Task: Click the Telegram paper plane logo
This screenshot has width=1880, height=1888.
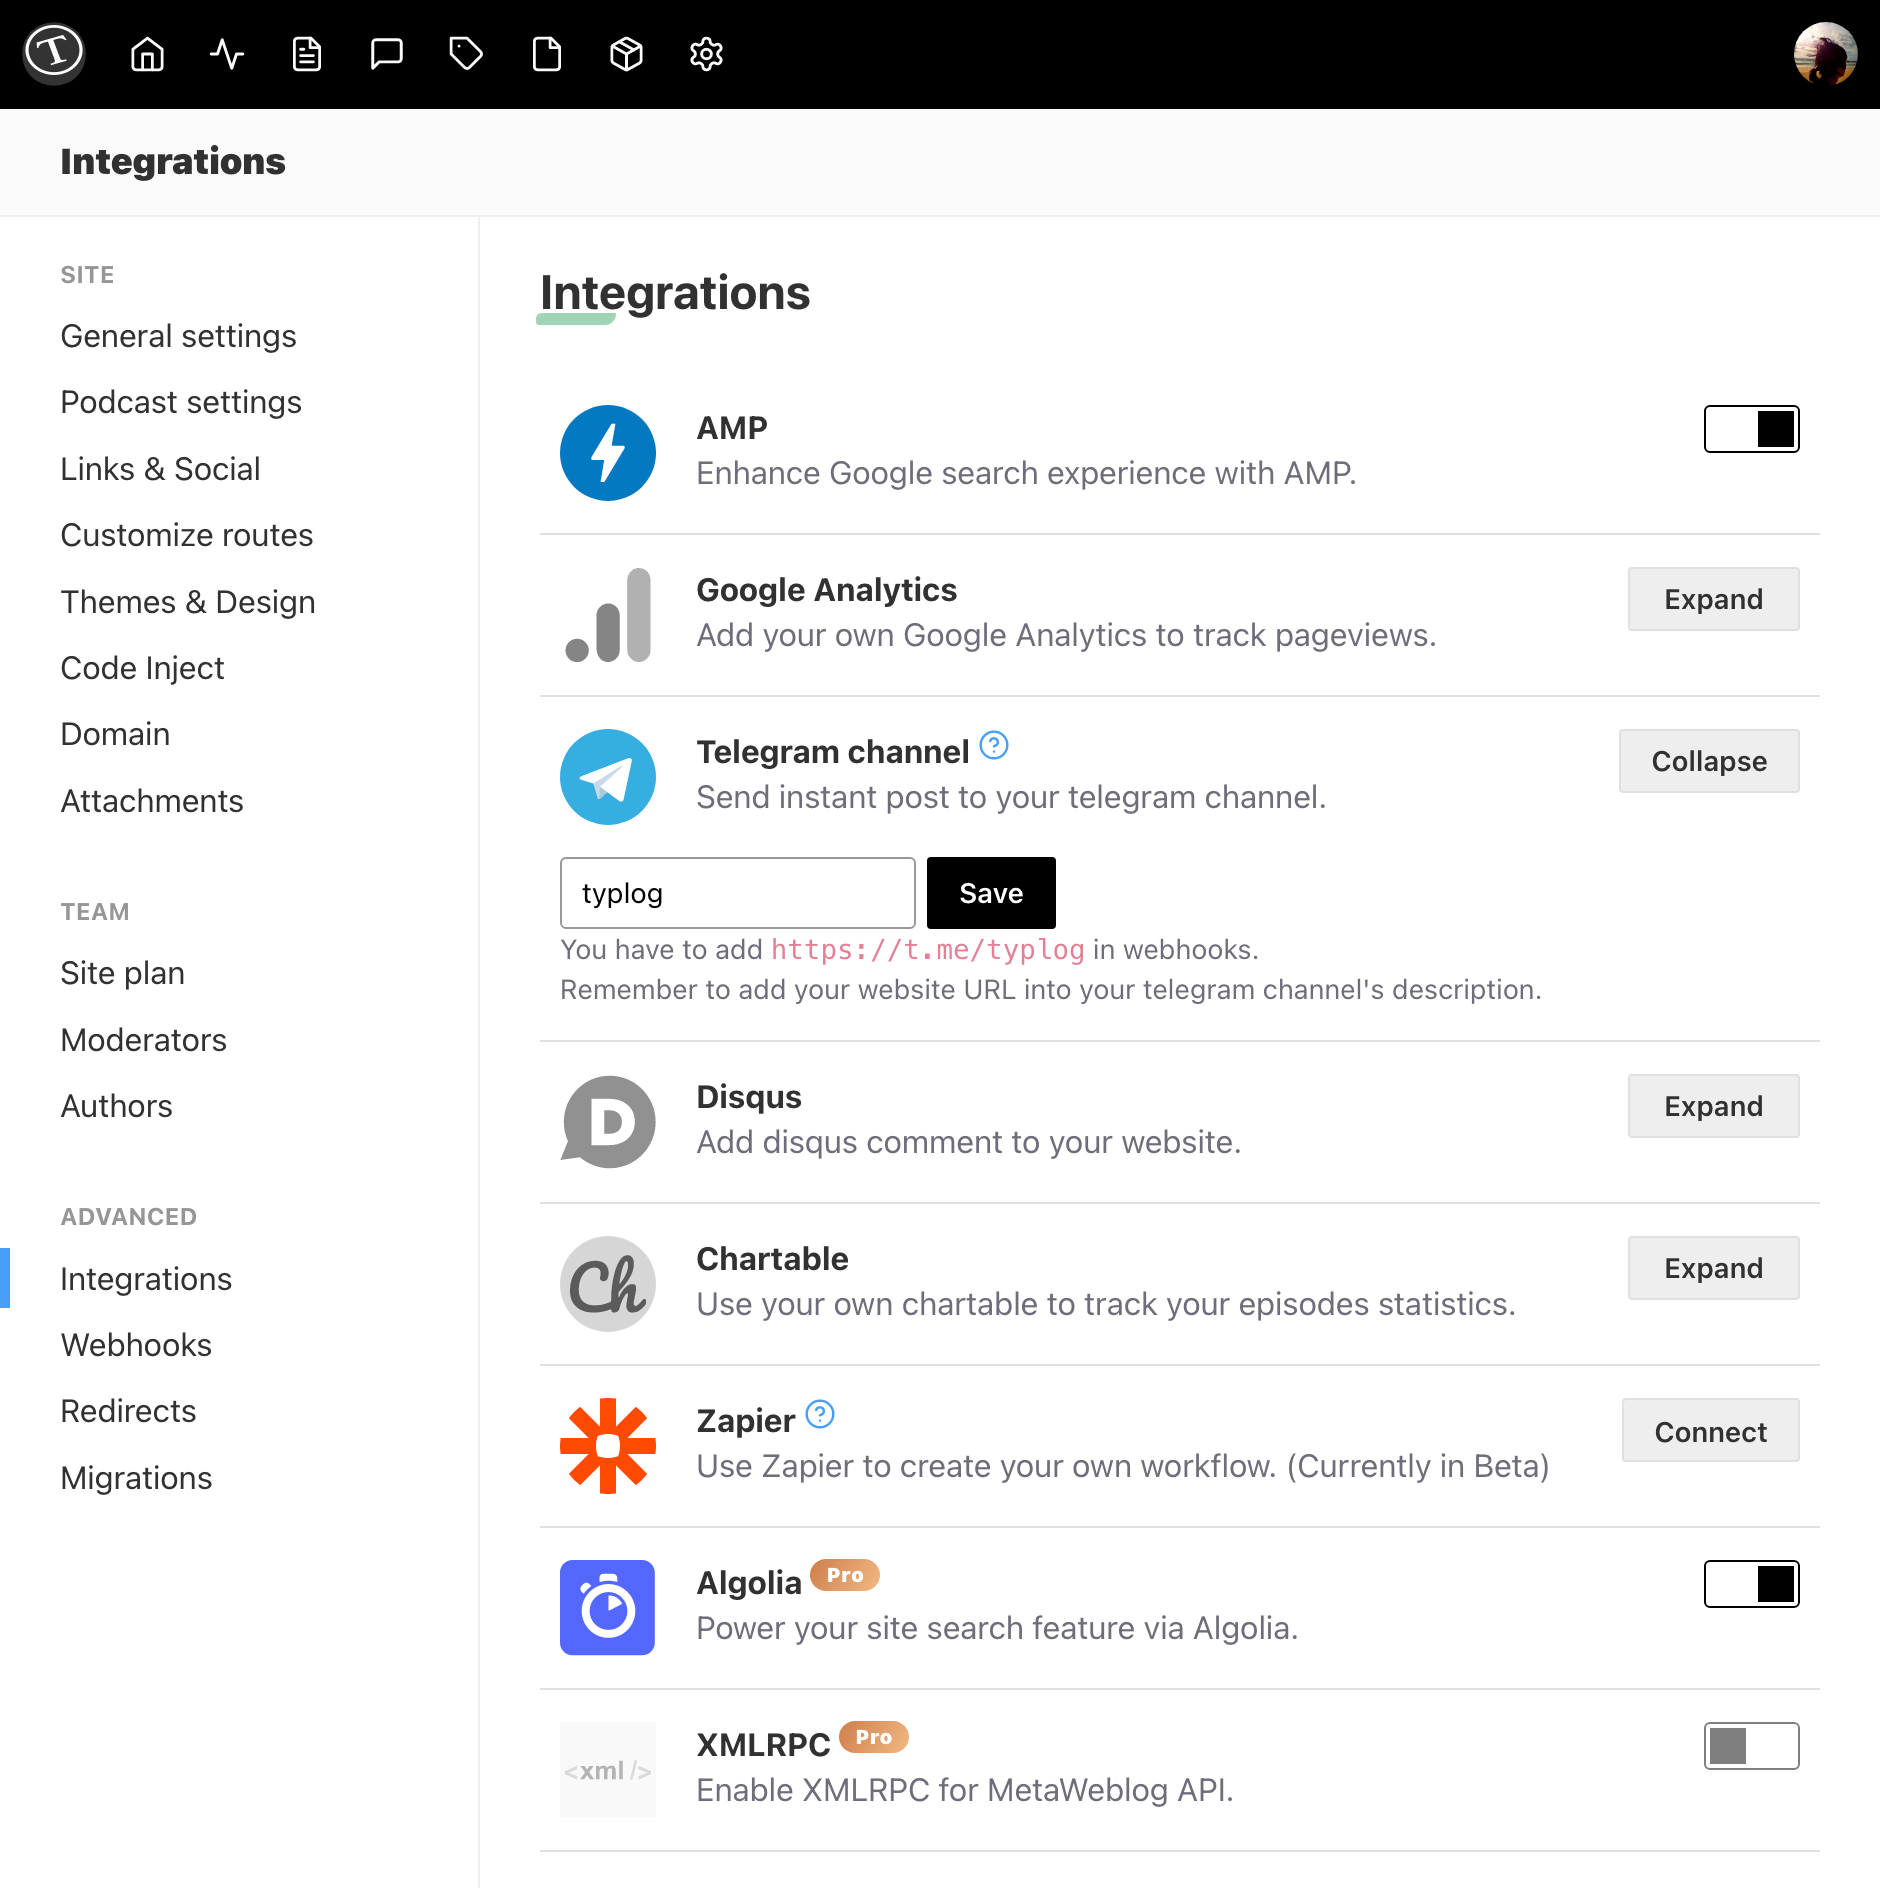Action: pos(608,777)
